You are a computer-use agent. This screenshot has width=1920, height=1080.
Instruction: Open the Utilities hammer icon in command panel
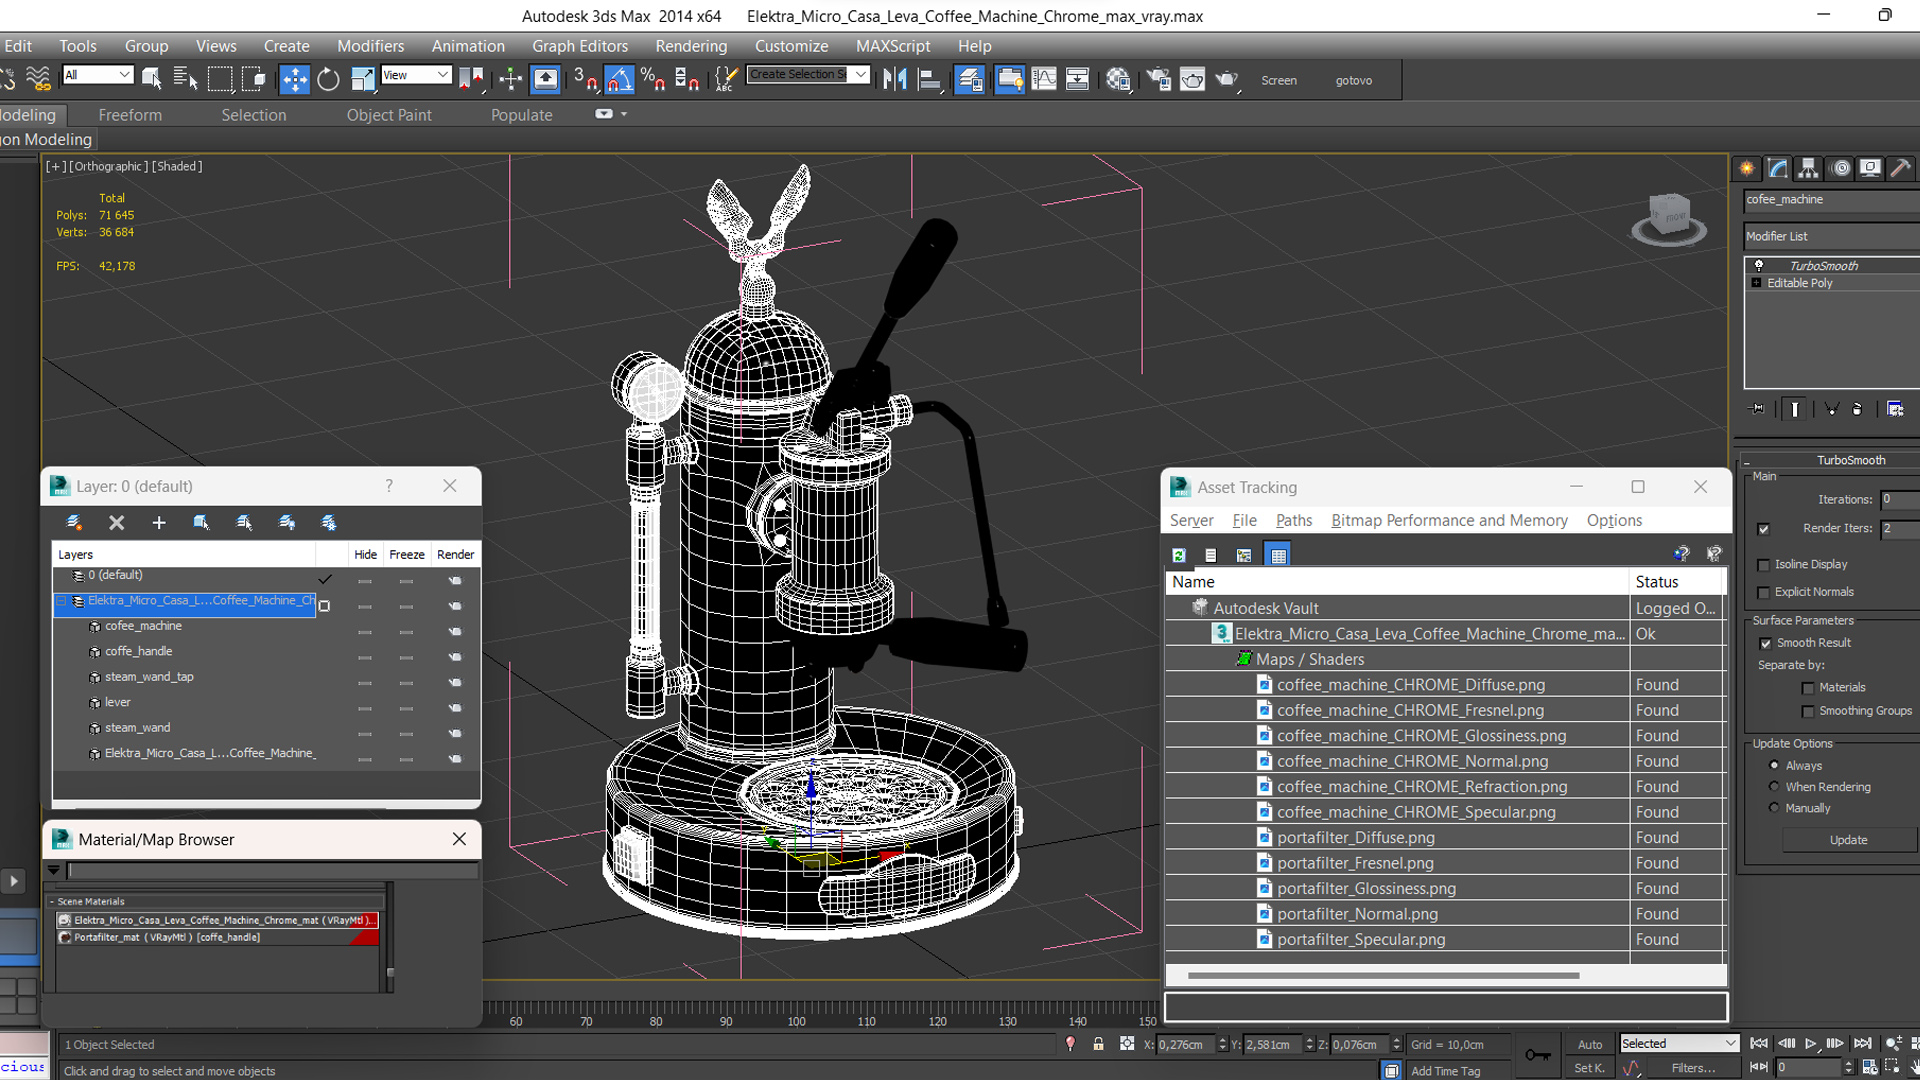[x=1901, y=168]
